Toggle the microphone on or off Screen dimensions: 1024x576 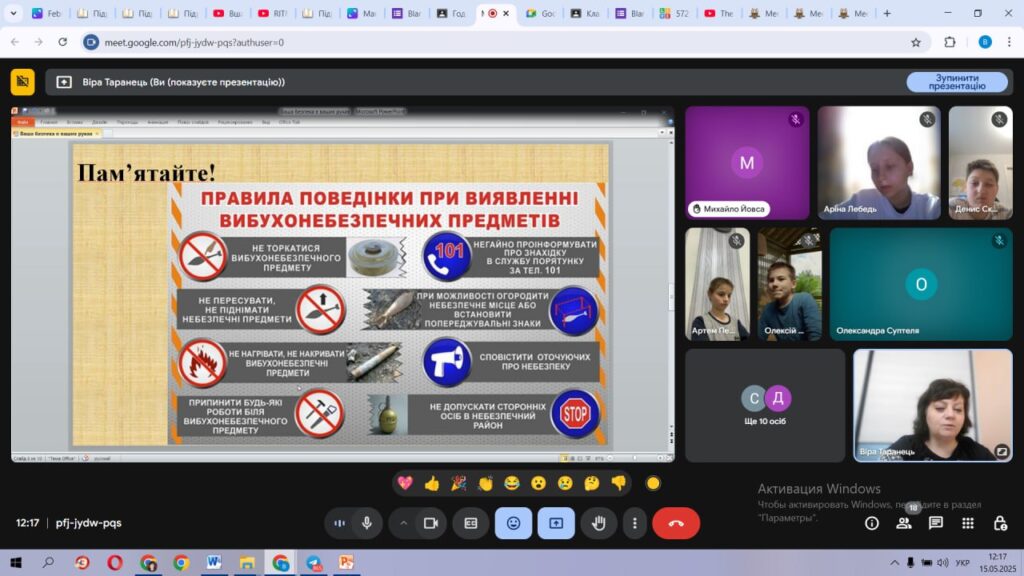(x=367, y=523)
